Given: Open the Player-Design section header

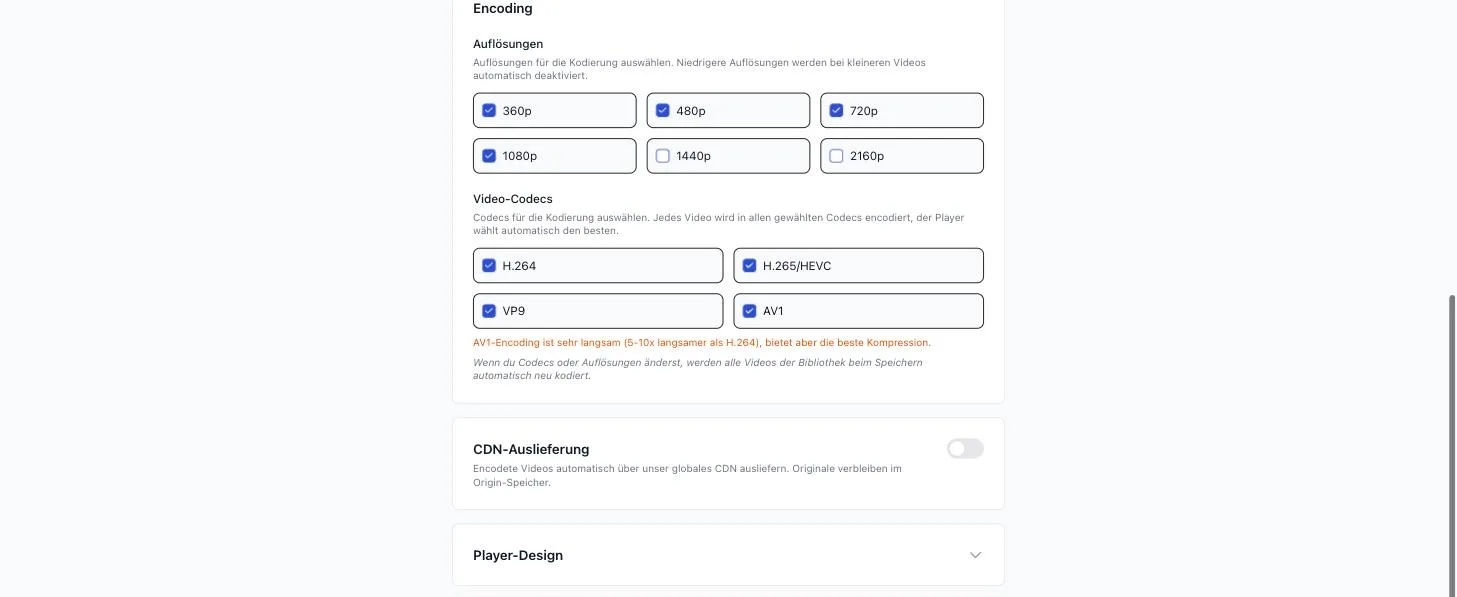Looking at the screenshot, I should pyautogui.click(x=728, y=555).
